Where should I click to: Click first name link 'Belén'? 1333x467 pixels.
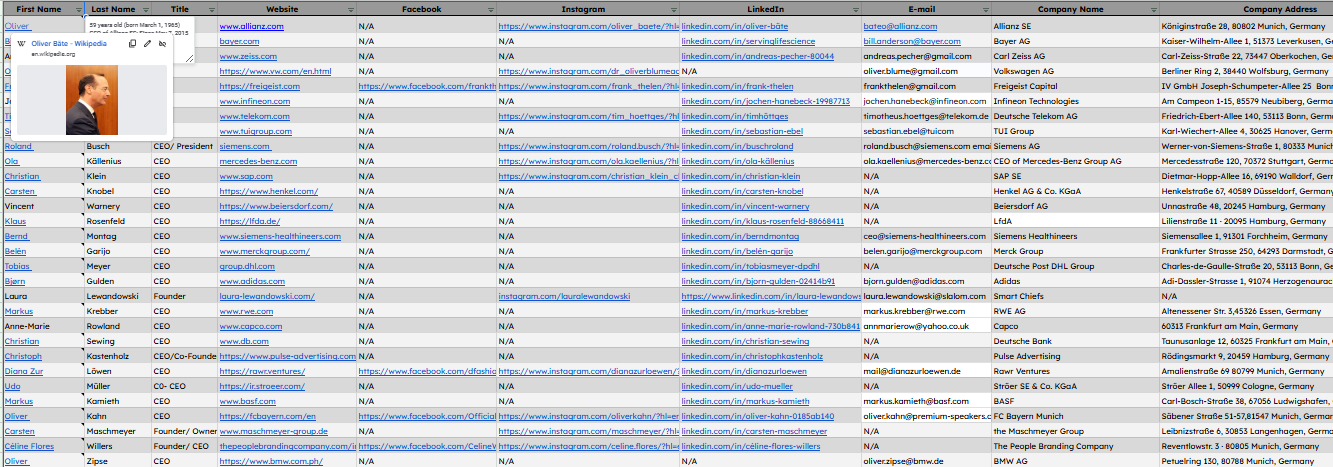16,251
